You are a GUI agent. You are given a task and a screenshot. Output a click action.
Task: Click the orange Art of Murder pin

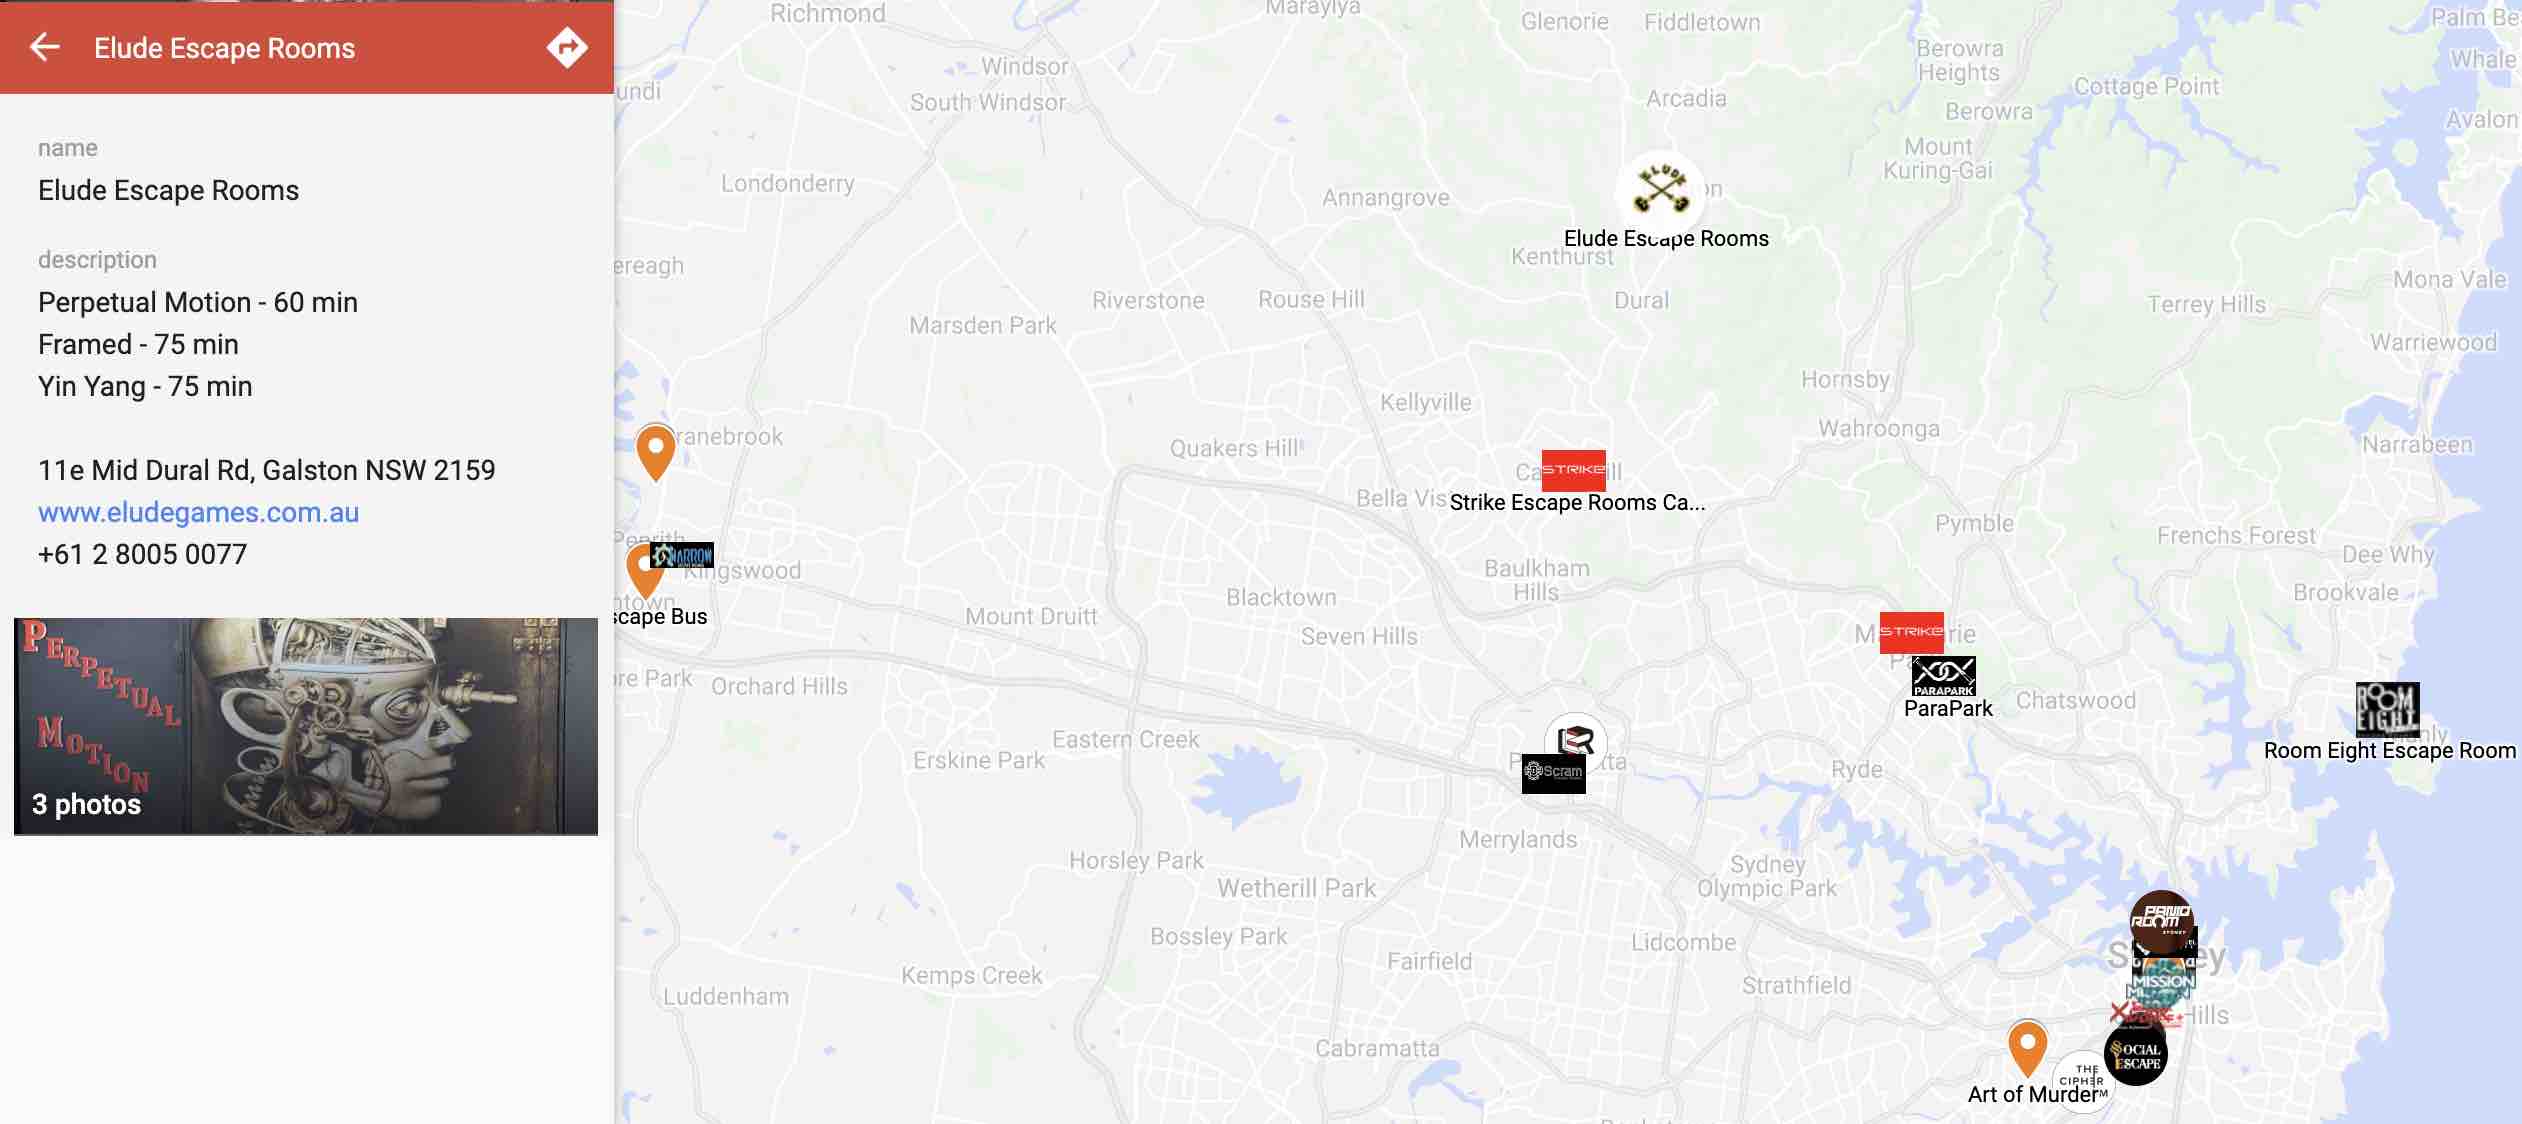click(x=2027, y=1049)
